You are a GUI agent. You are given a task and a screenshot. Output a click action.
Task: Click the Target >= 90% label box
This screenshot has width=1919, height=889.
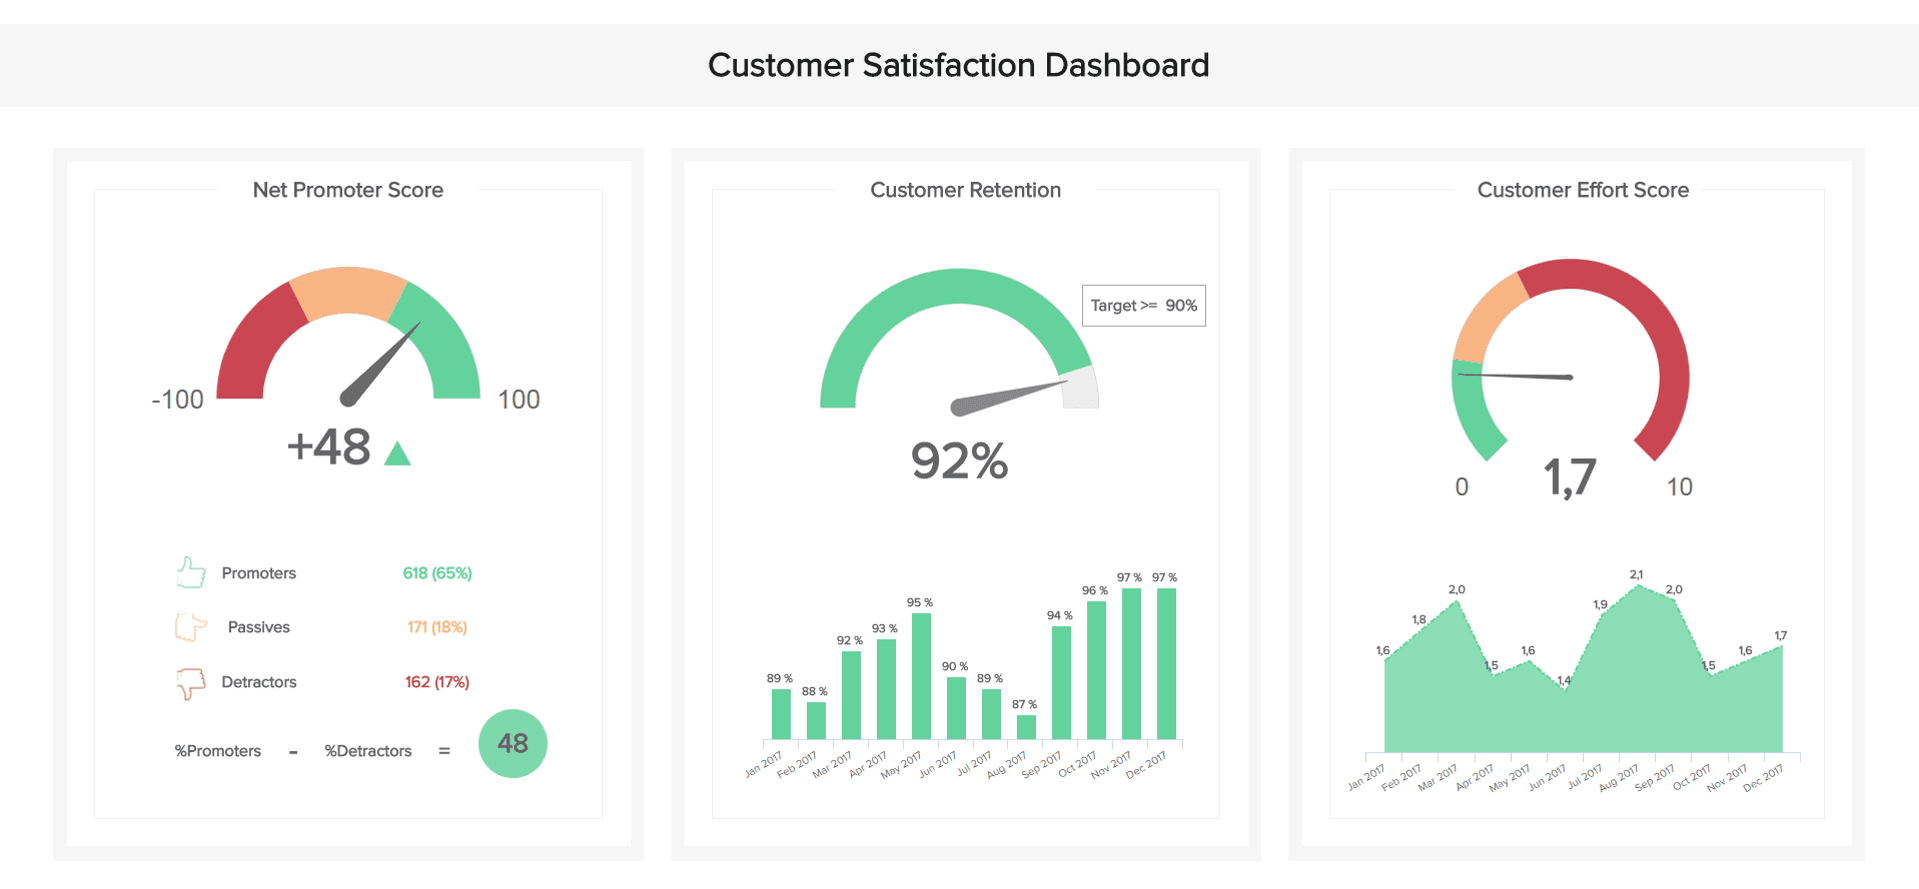click(1143, 306)
